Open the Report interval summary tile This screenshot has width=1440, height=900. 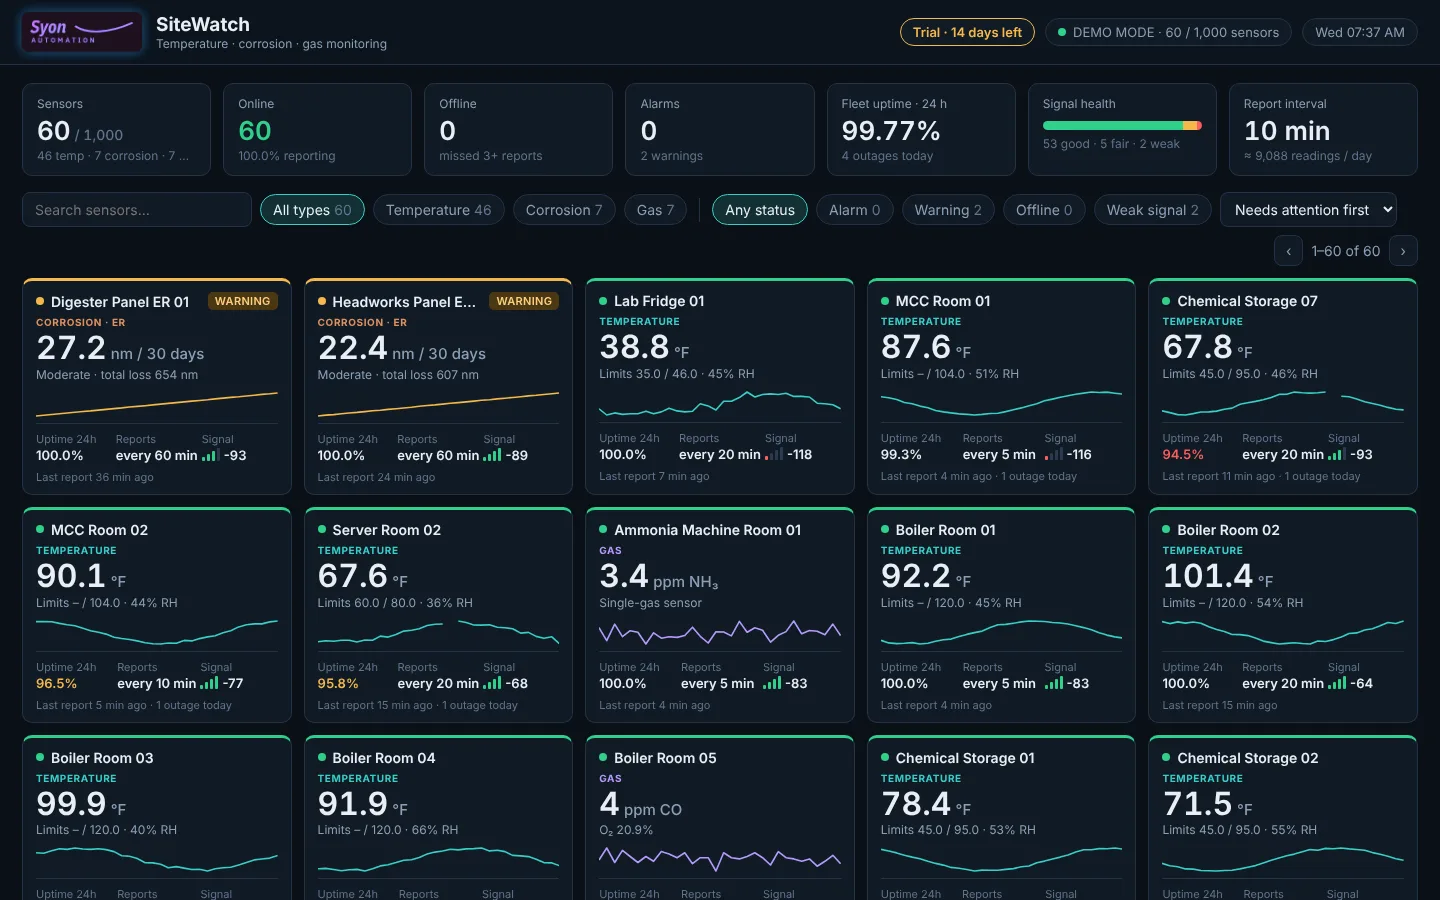point(1323,130)
